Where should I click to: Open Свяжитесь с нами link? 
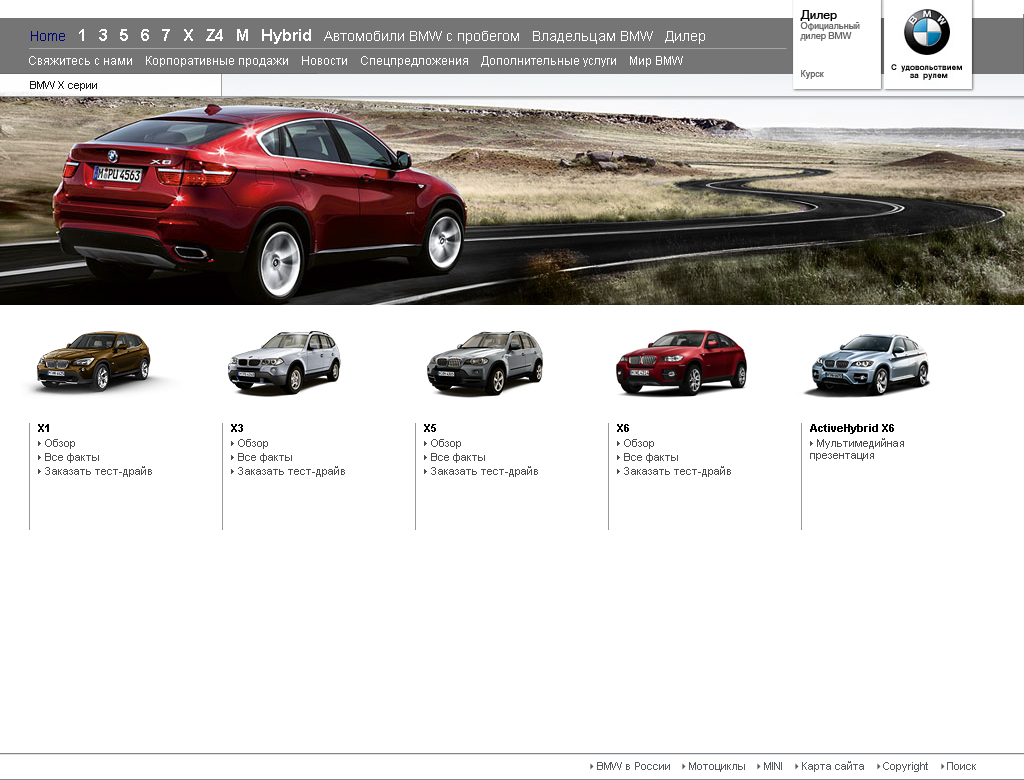[x=80, y=61]
